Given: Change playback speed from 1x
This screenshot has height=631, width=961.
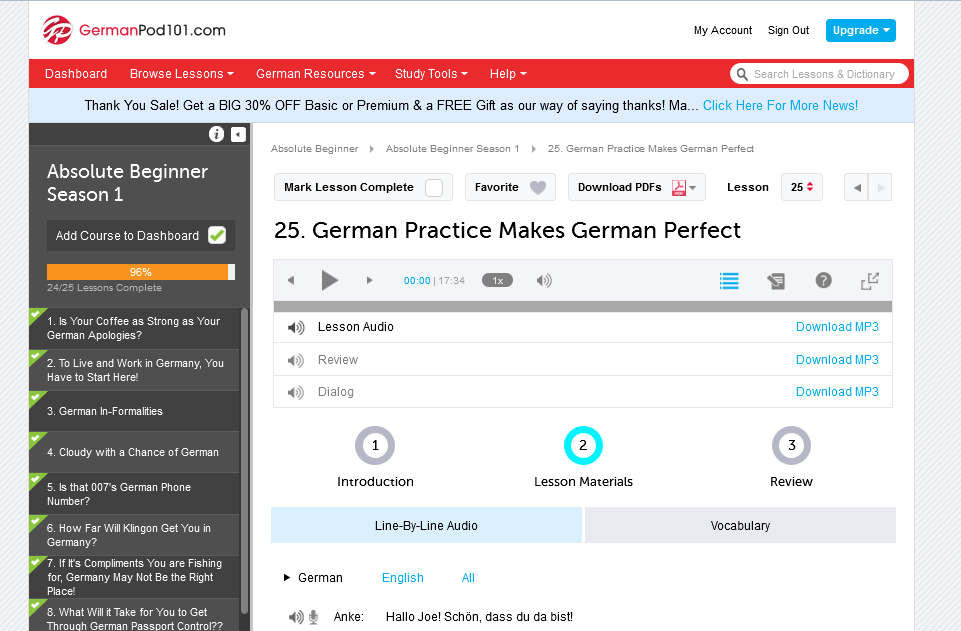Looking at the screenshot, I should (497, 280).
